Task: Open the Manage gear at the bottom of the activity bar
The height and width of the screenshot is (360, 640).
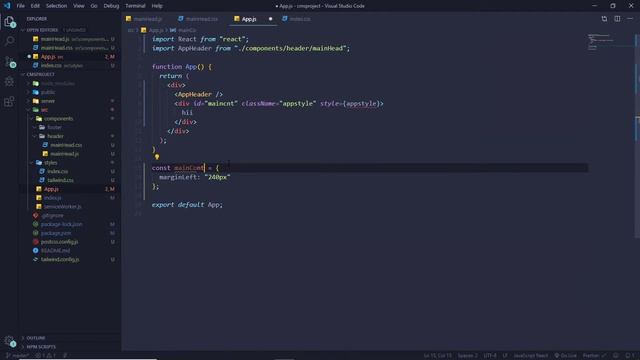Action: tap(9, 341)
